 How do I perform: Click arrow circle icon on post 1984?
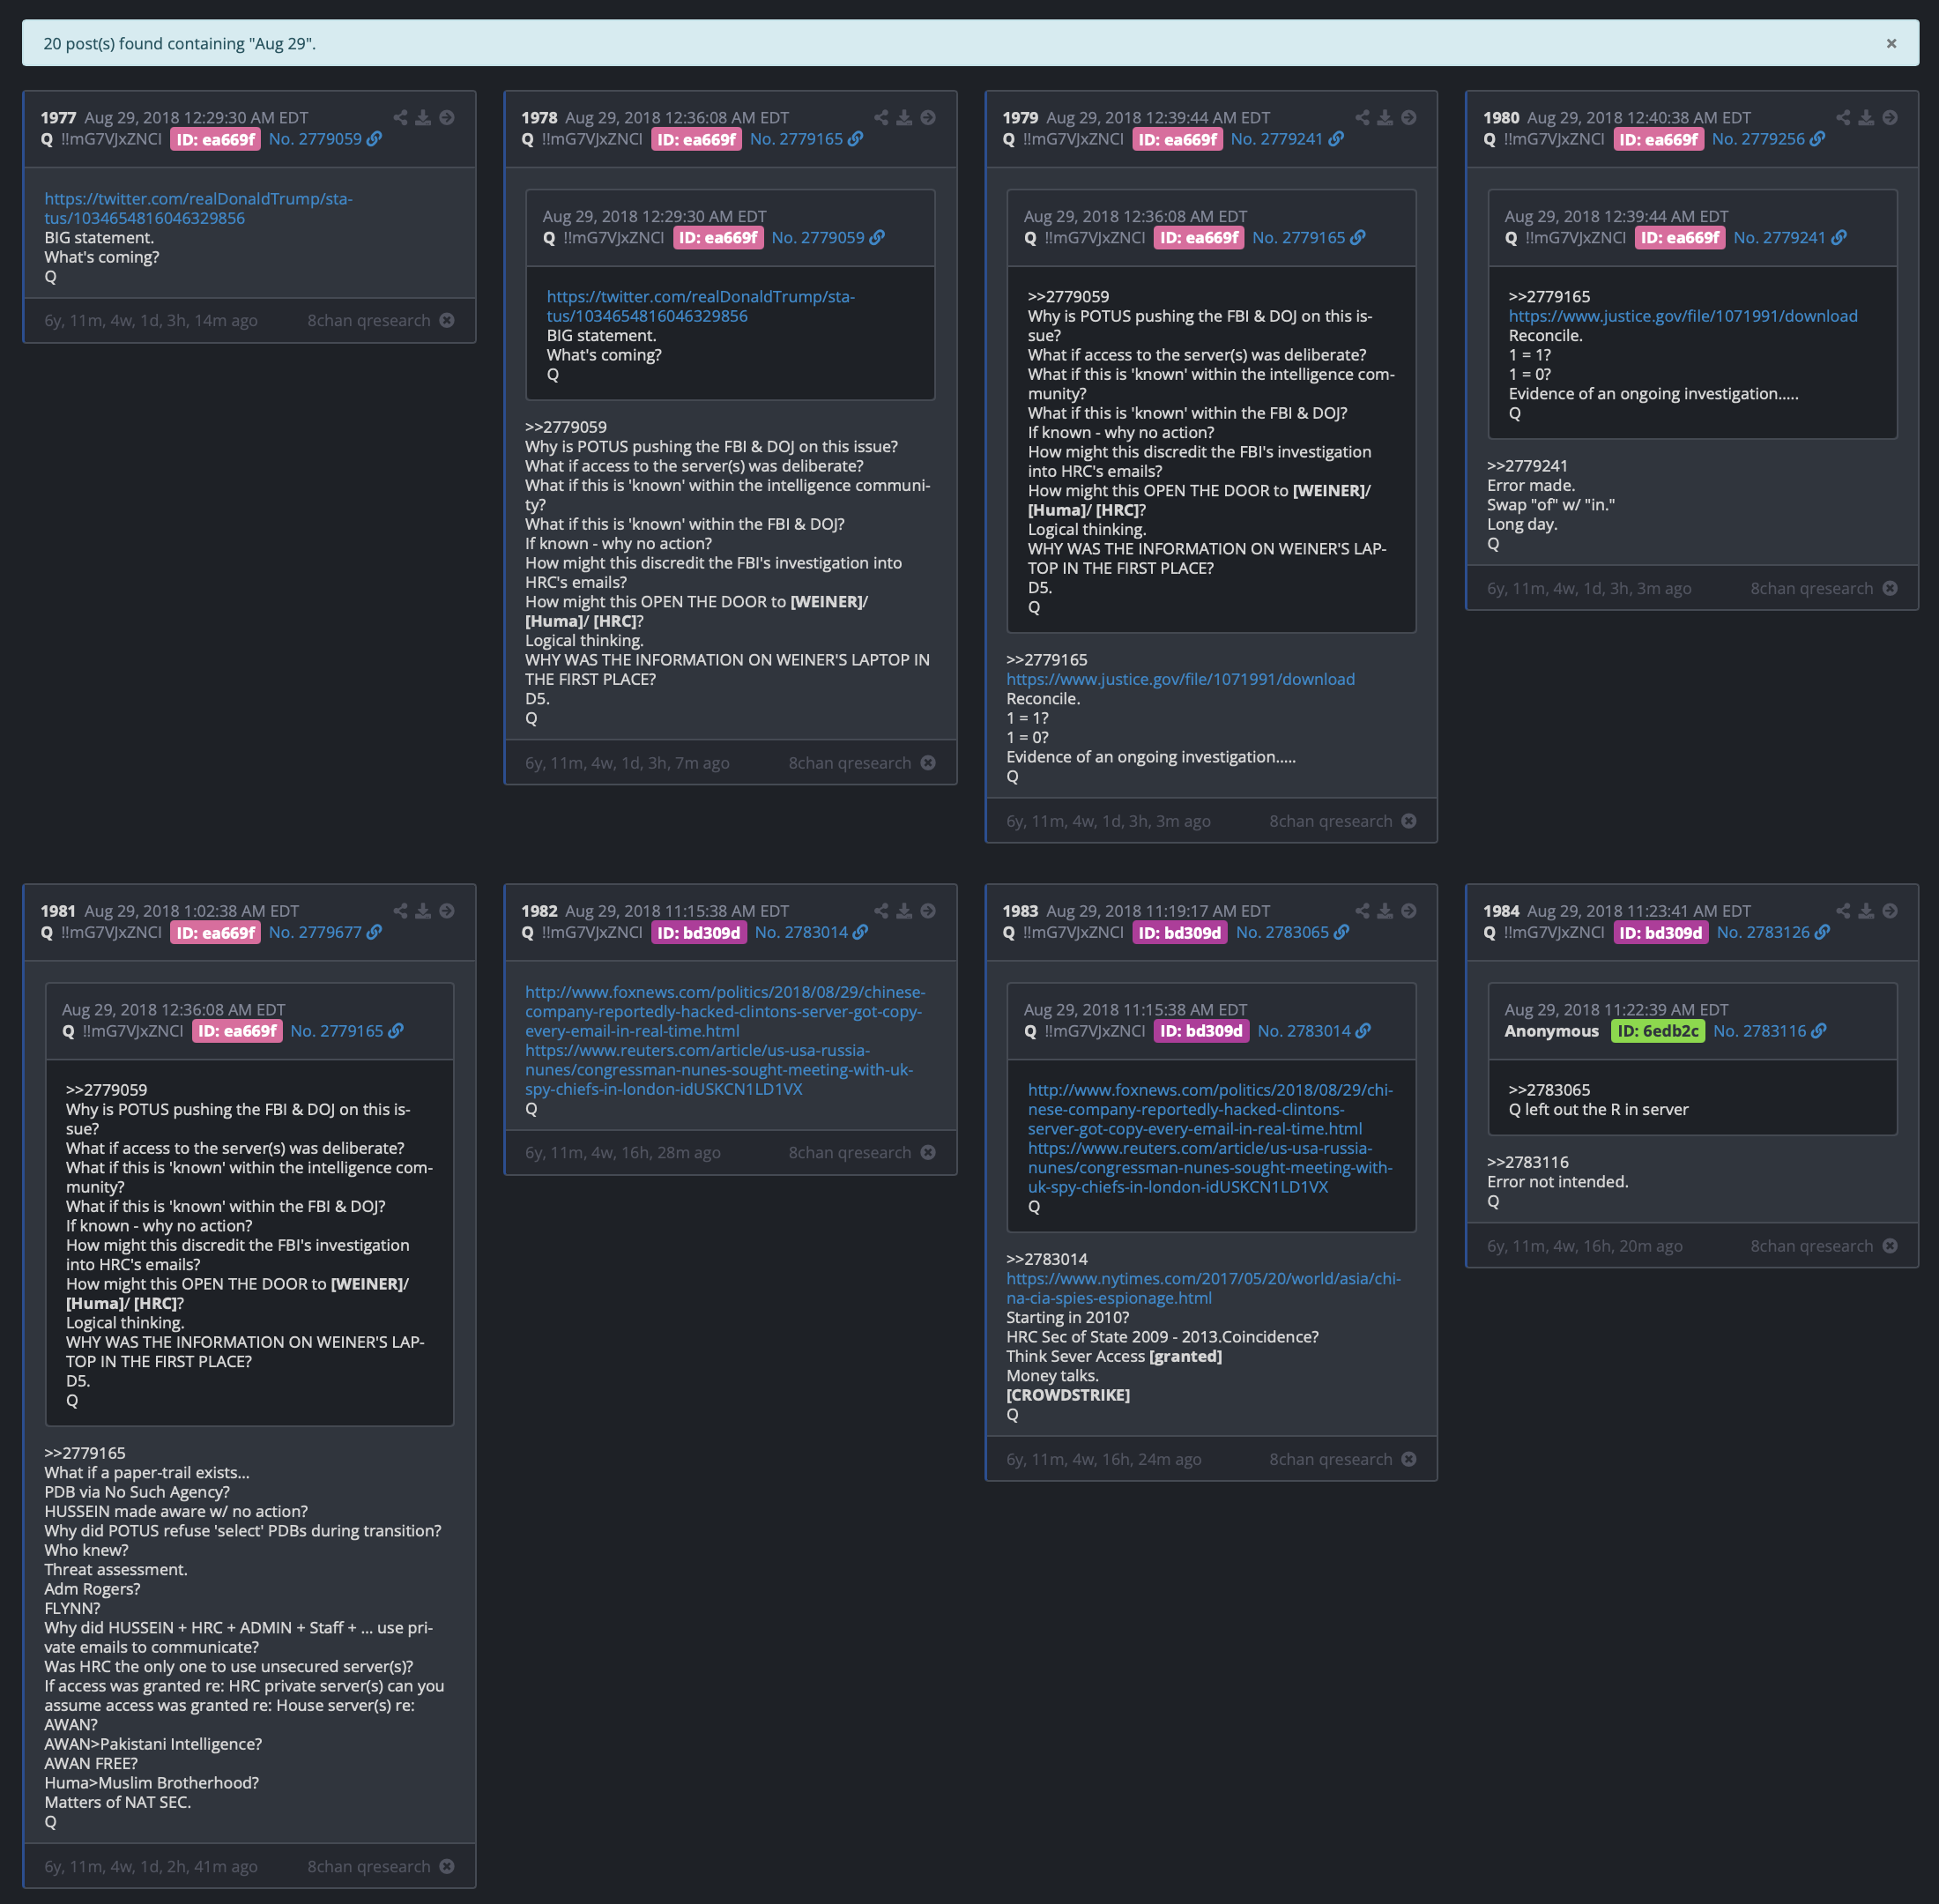[x=1890, y=910]
